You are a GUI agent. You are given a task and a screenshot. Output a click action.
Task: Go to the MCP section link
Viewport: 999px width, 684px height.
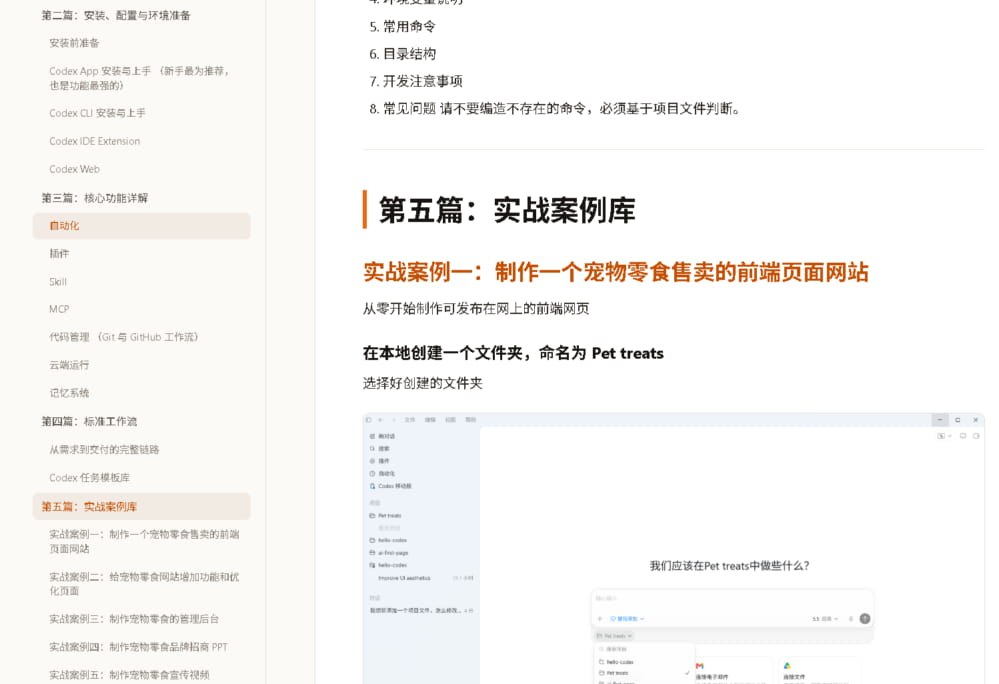point(59,309)
